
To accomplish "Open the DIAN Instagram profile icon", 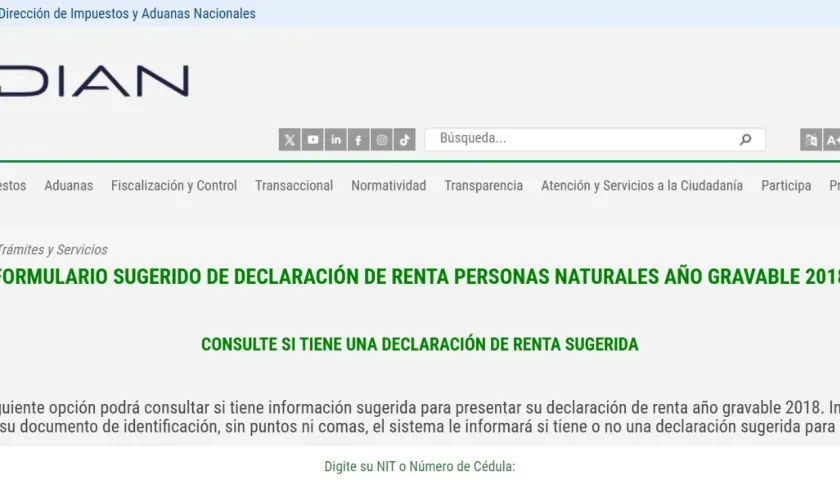I will pos(381,140).
